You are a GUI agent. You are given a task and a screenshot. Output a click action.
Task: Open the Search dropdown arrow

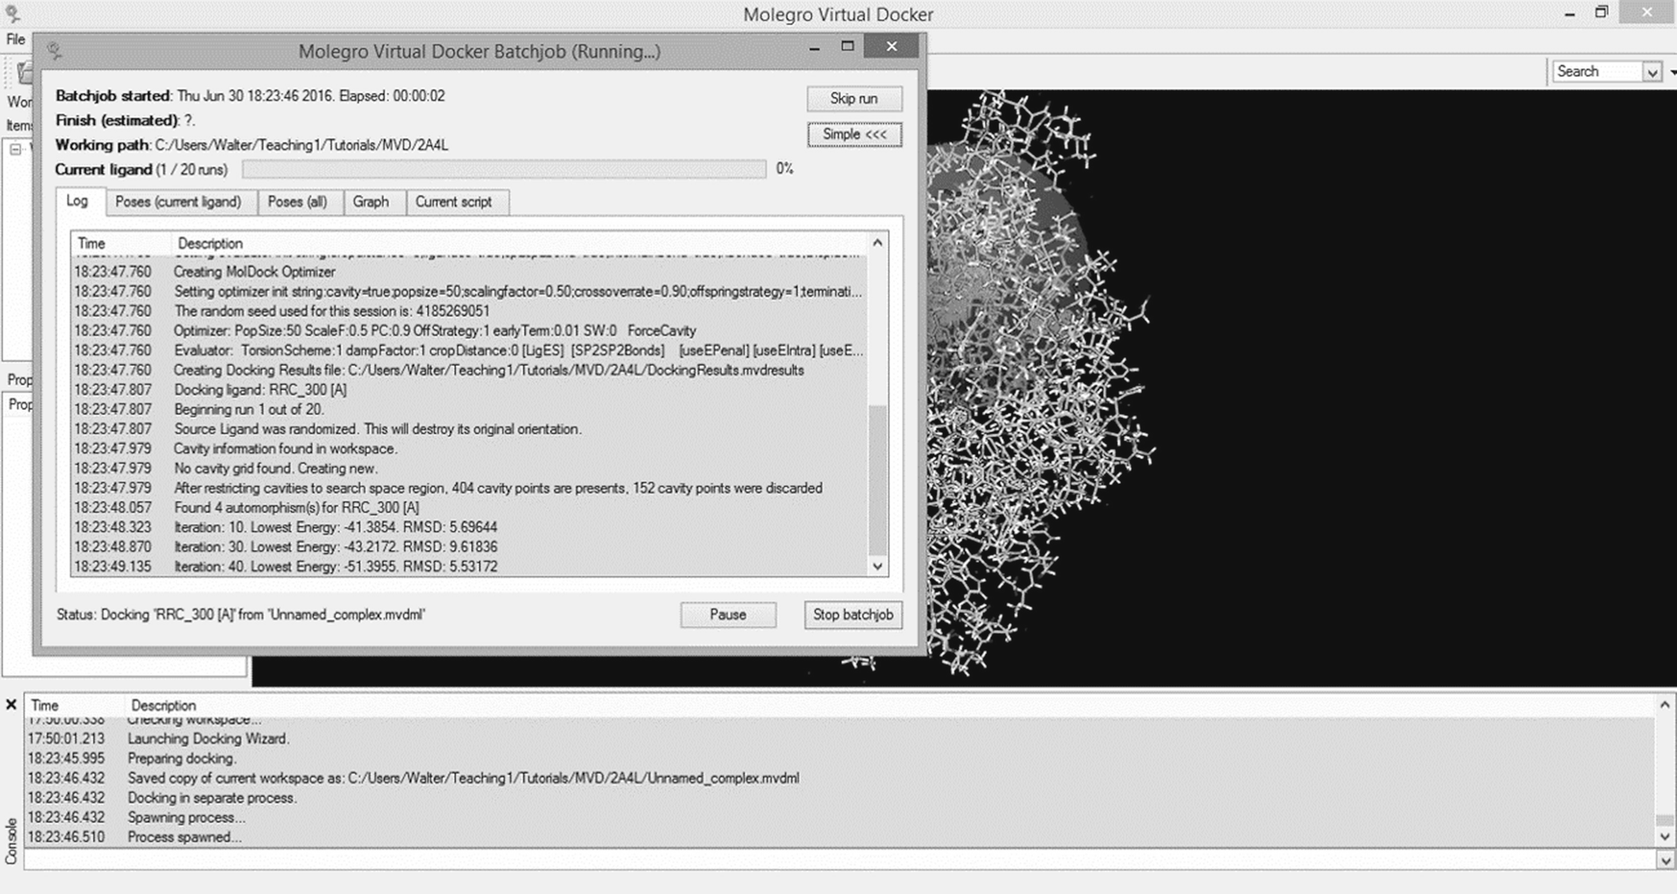1652,72
